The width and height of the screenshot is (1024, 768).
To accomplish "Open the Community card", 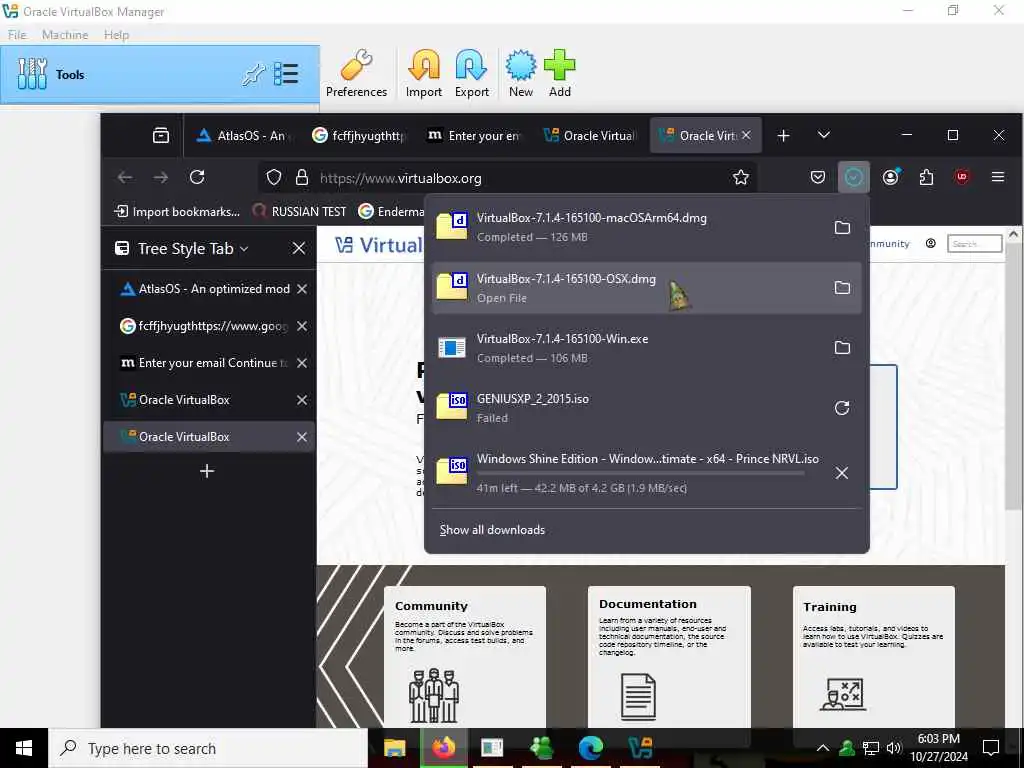I will [465, 656].
